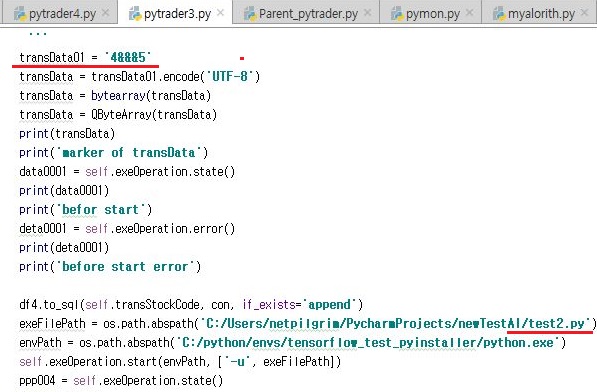
Task: Click self.exeOperation.state() after data0001
Action: point(160,172)
